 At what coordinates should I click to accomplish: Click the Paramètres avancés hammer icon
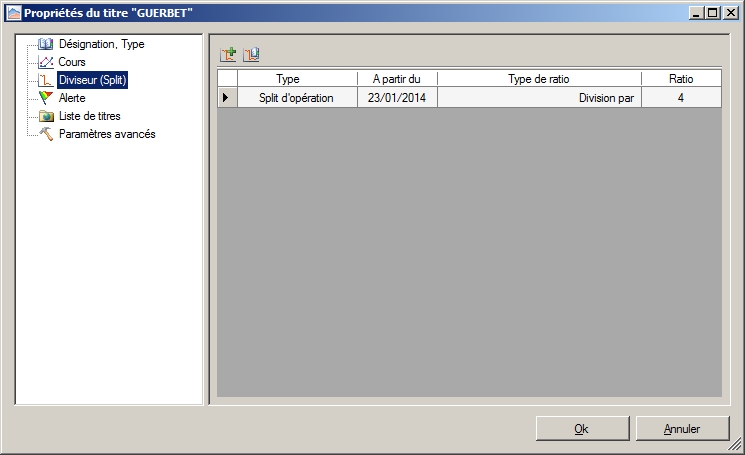pyautogui.click(x=46, y=134)
